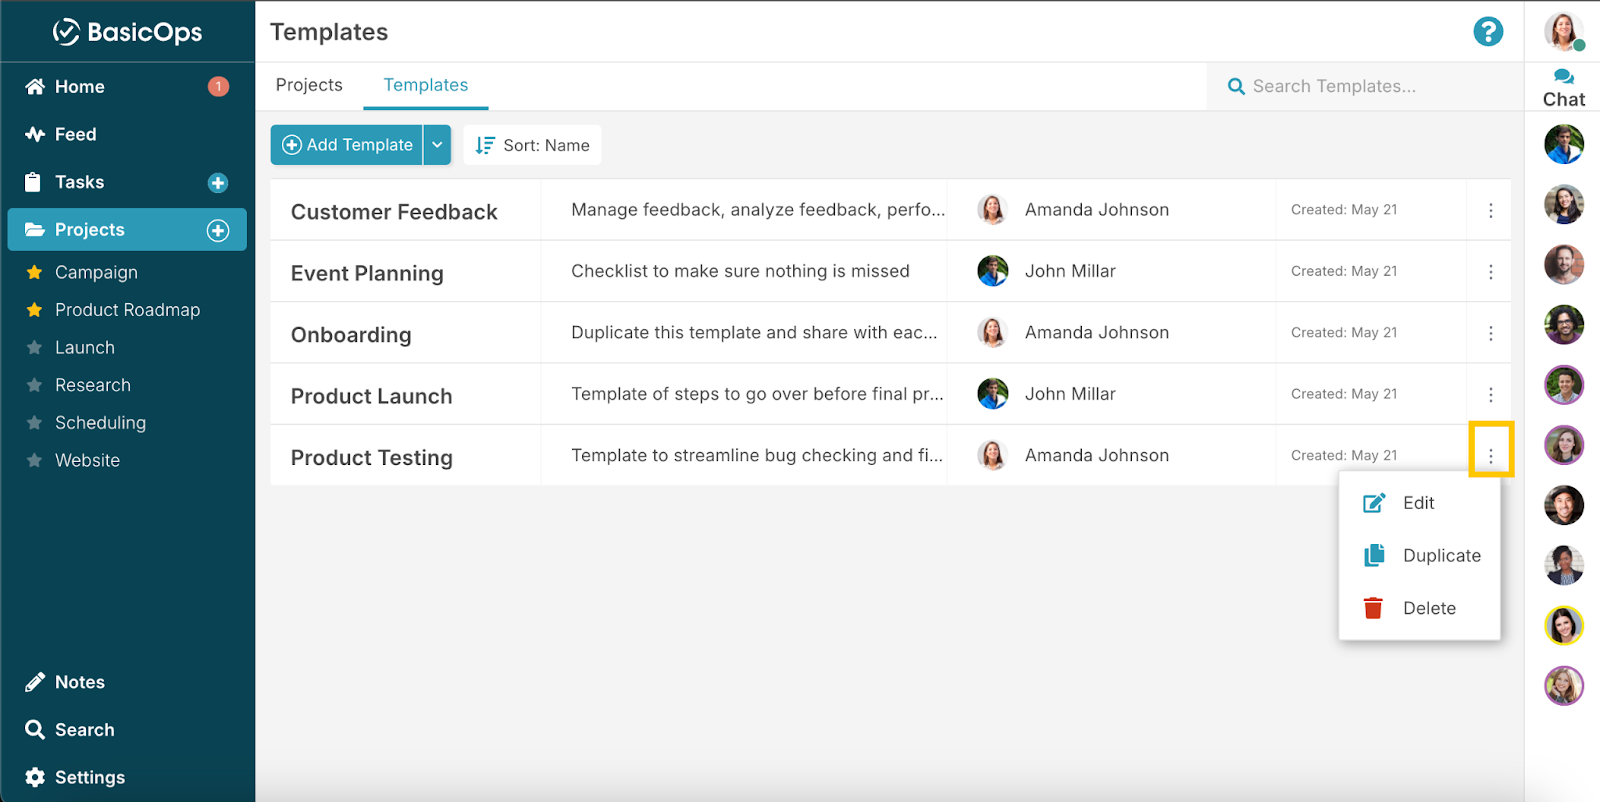
Task: Open more options for Event Planning template
Action: (x=1490, y=272)
